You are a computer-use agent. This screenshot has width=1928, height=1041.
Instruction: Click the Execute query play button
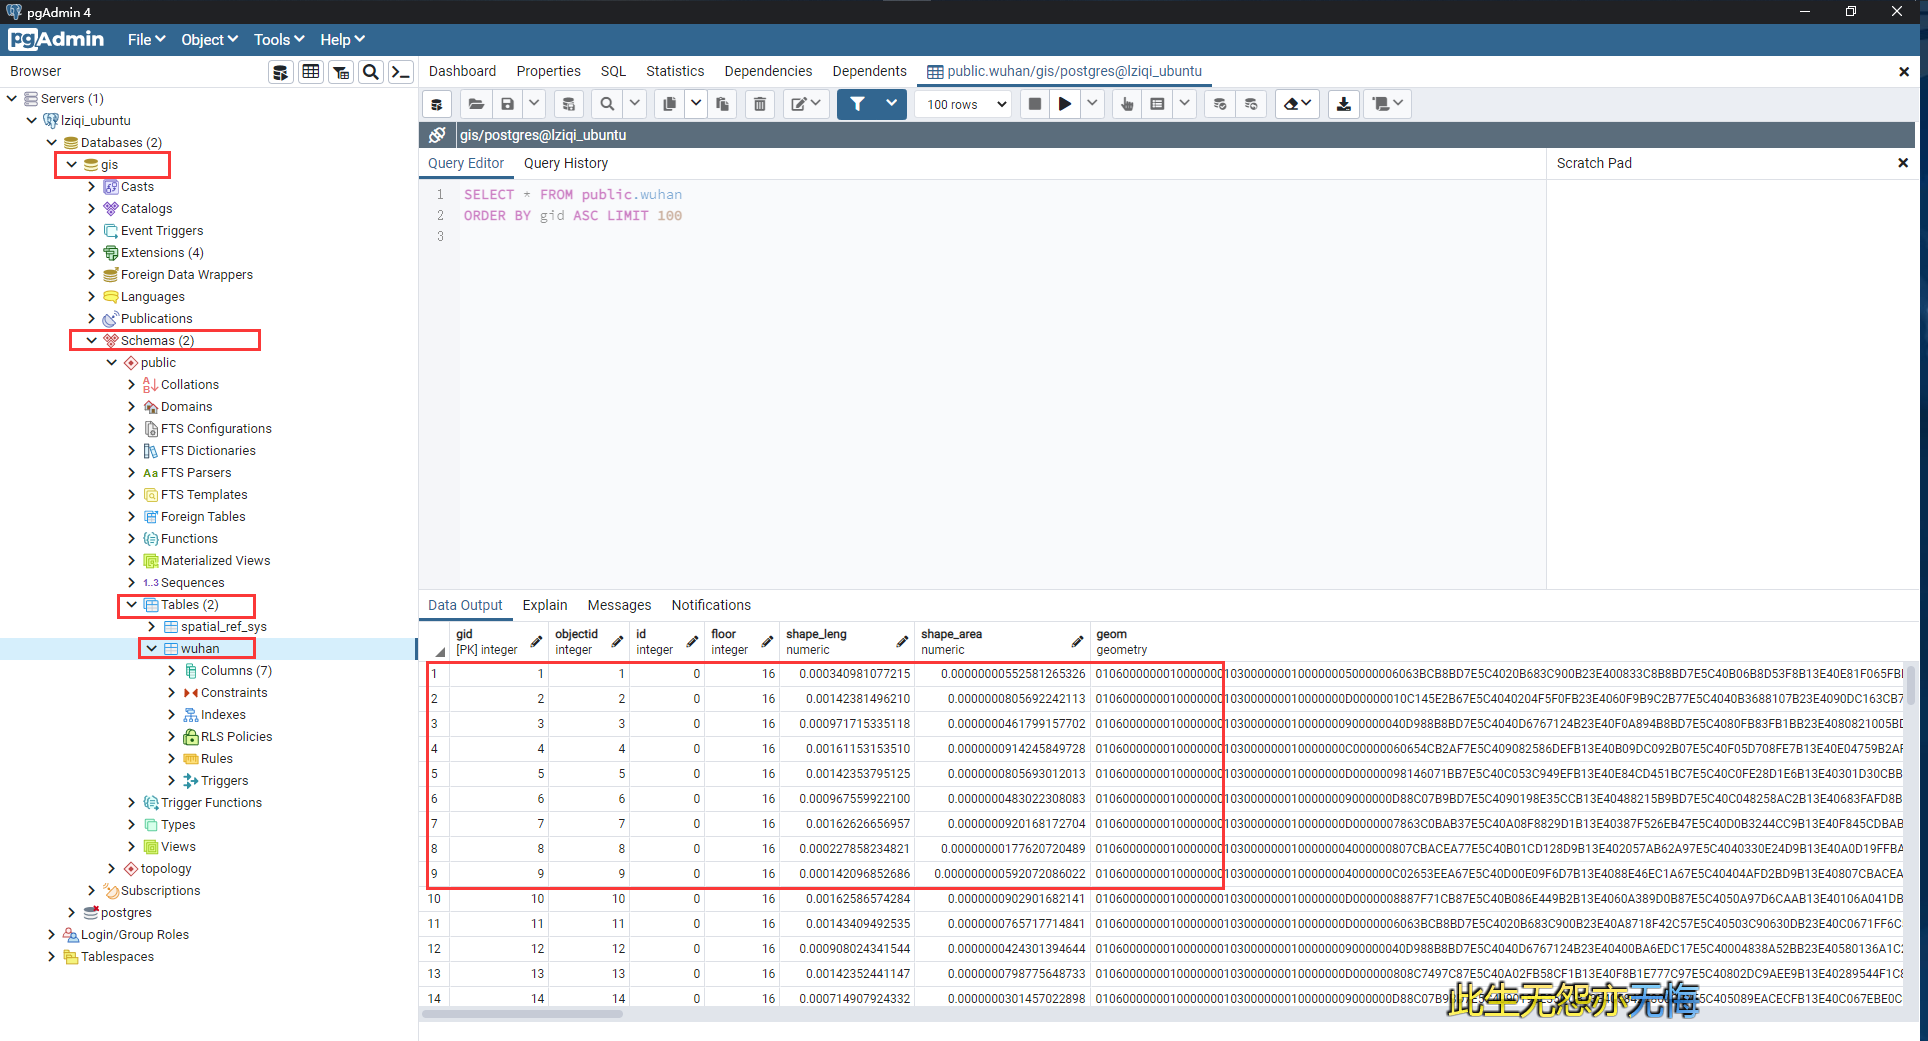tap(1064, 104)
